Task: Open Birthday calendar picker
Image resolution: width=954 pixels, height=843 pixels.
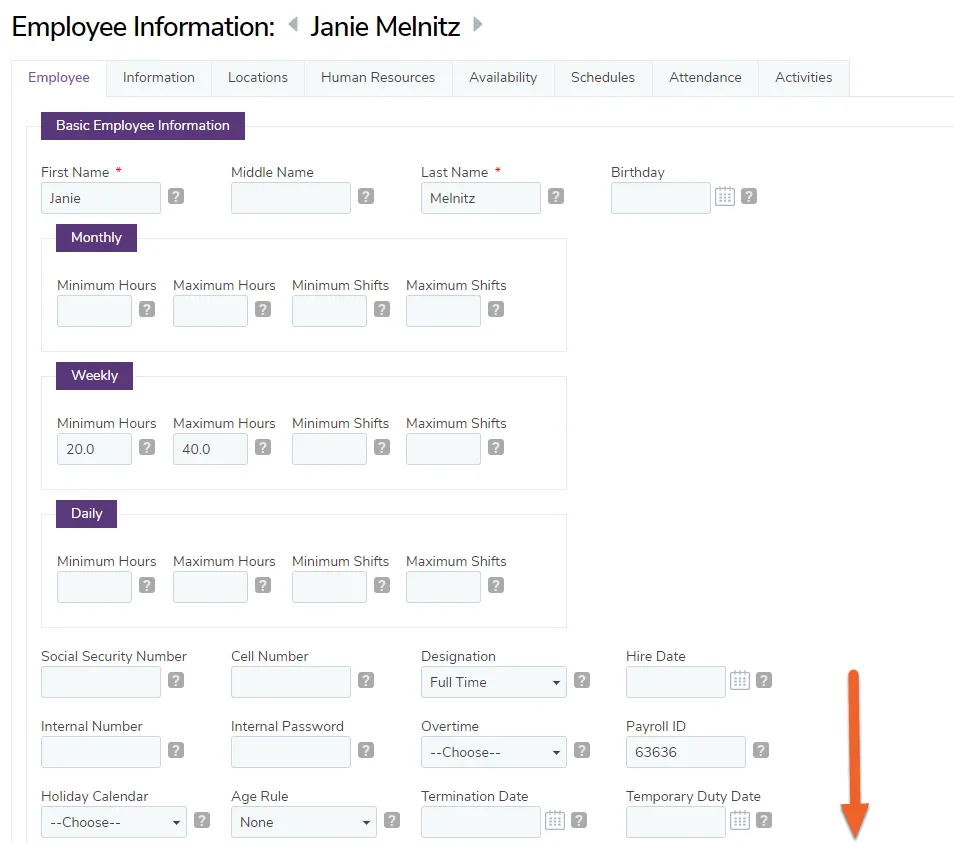Action: pos(725,196)
